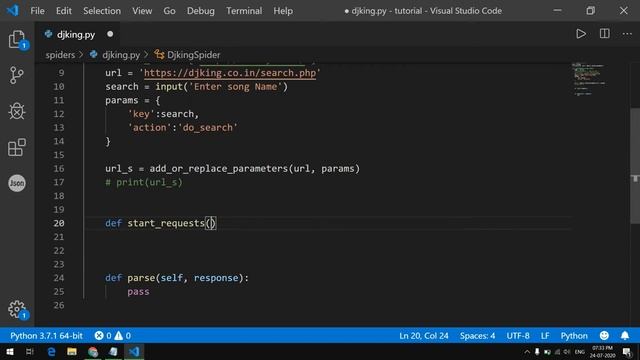
Task: Select Python 3.7.1 64-bit interpreter
Action: (46, 336)
